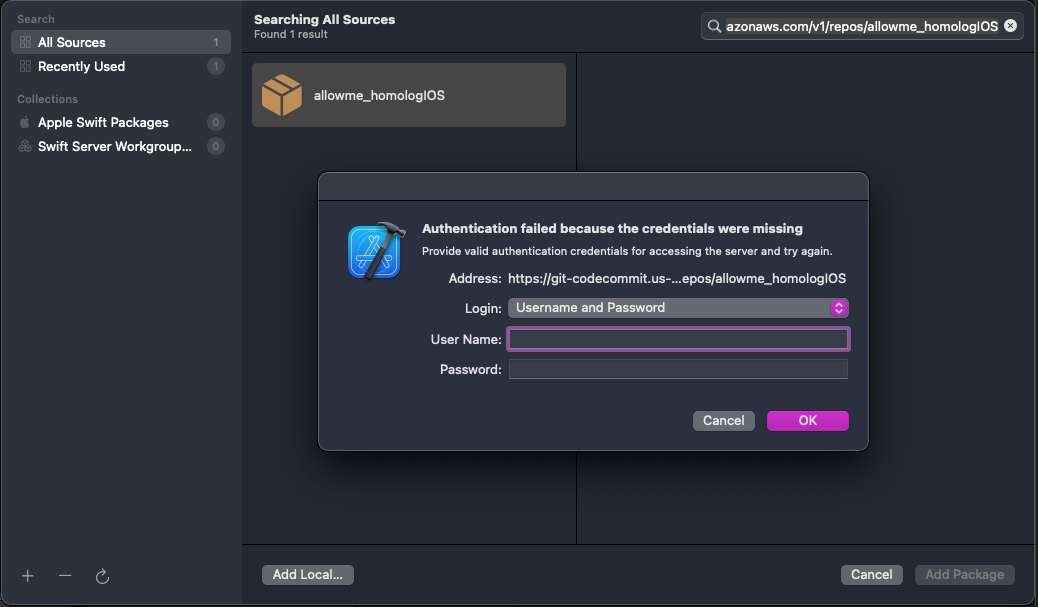Click the 'Found 1 result' text

[x=291, y=34]
